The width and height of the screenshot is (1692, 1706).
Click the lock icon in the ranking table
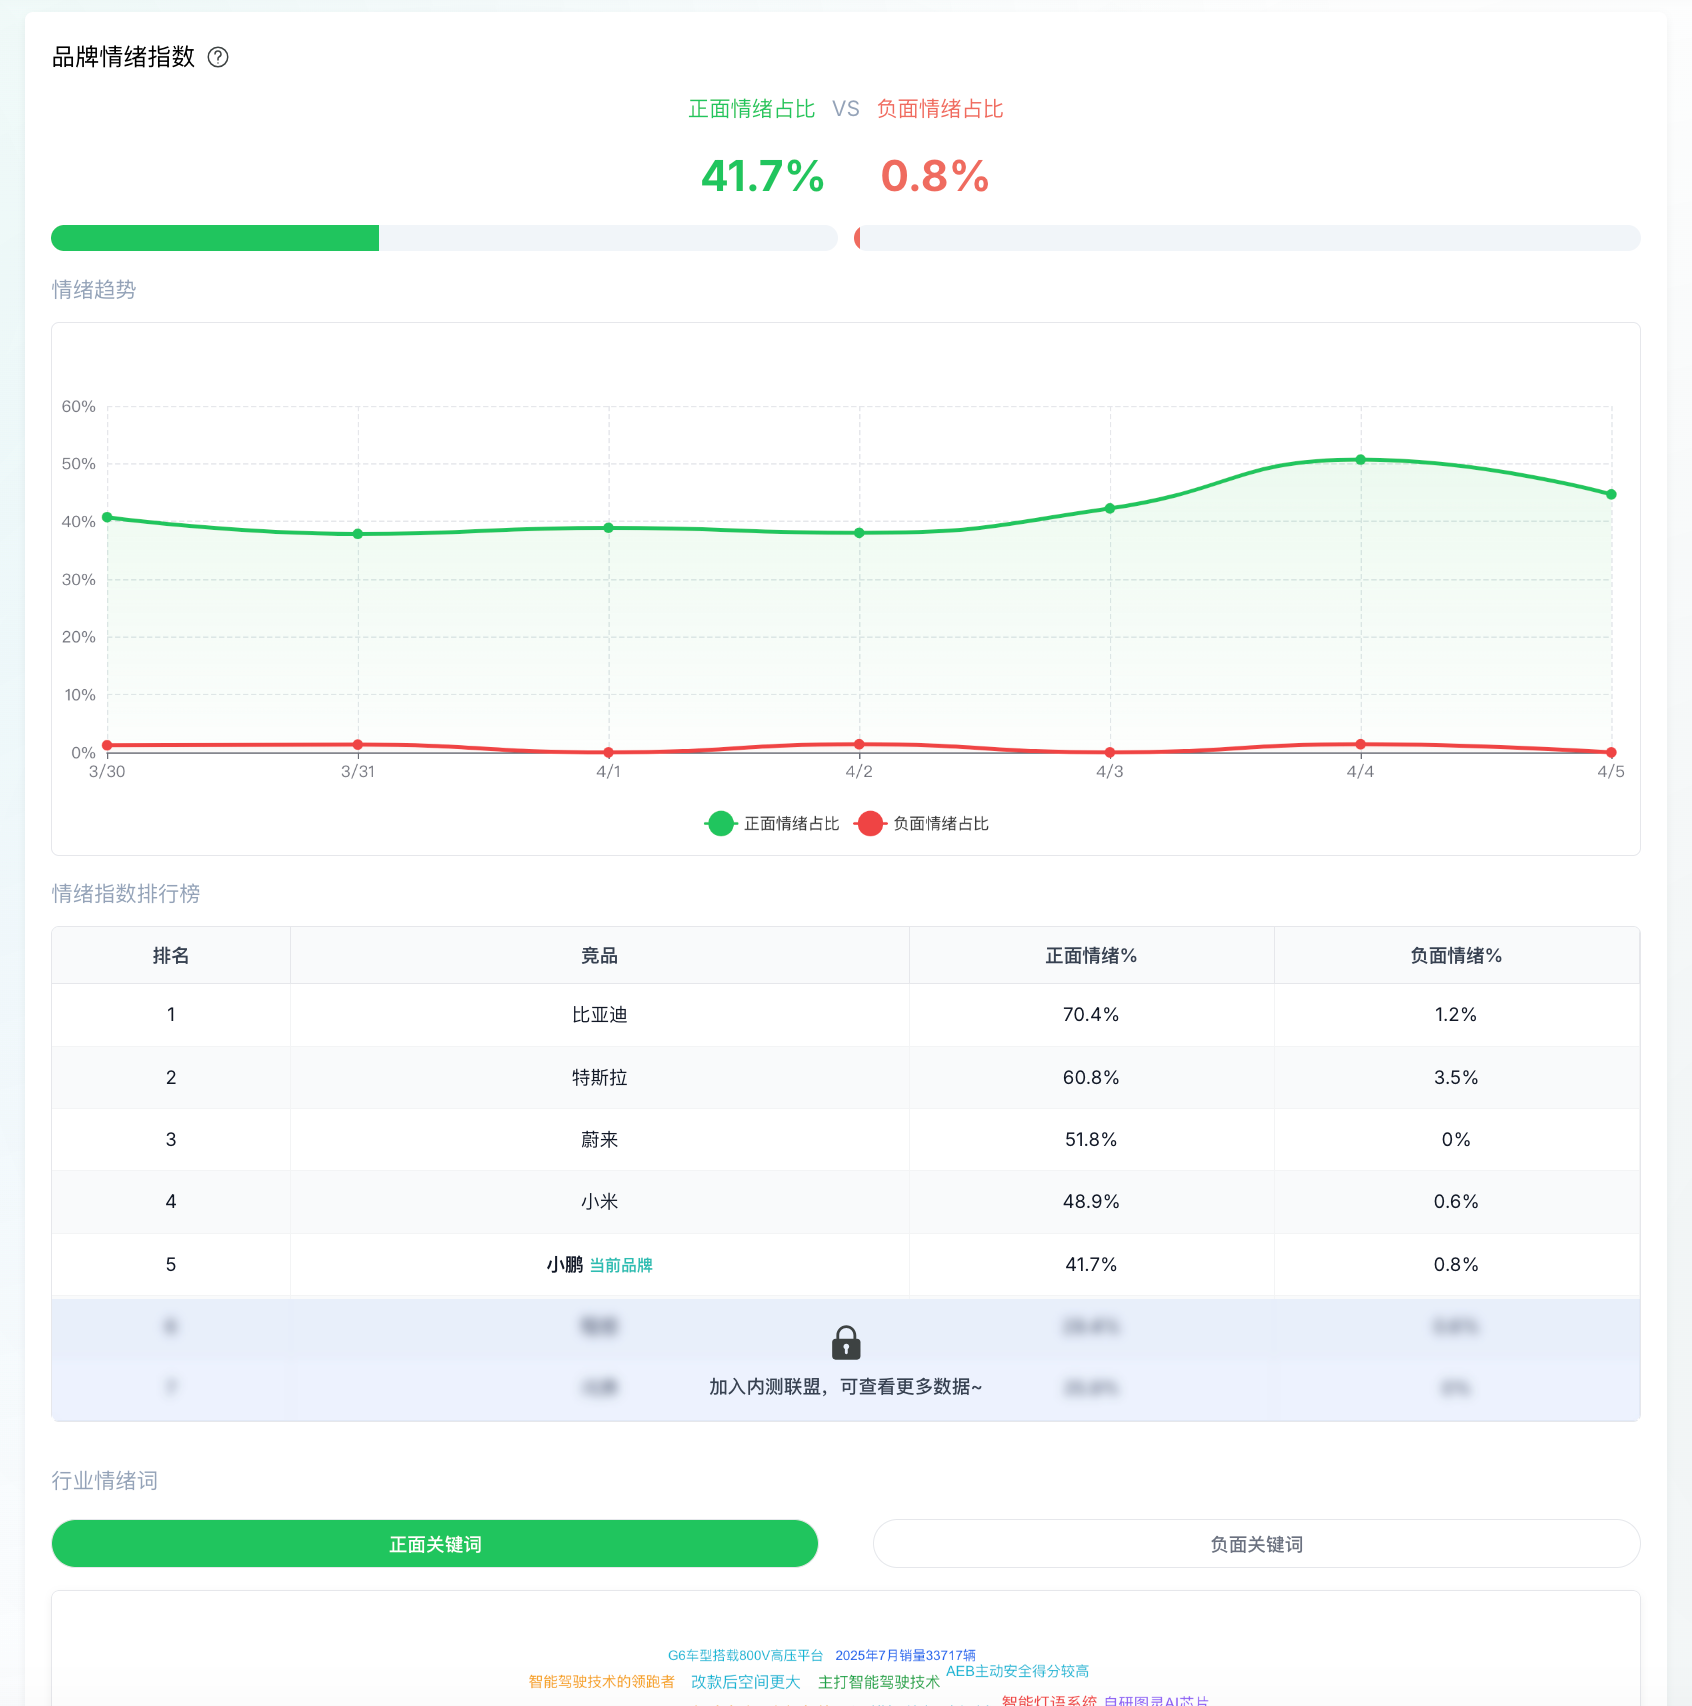tap(846, 1342)
